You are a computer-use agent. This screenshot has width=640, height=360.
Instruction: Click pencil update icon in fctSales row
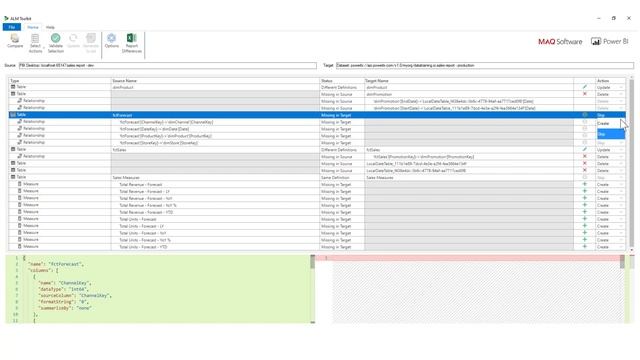pyautogui.click(x=584, y=149)
